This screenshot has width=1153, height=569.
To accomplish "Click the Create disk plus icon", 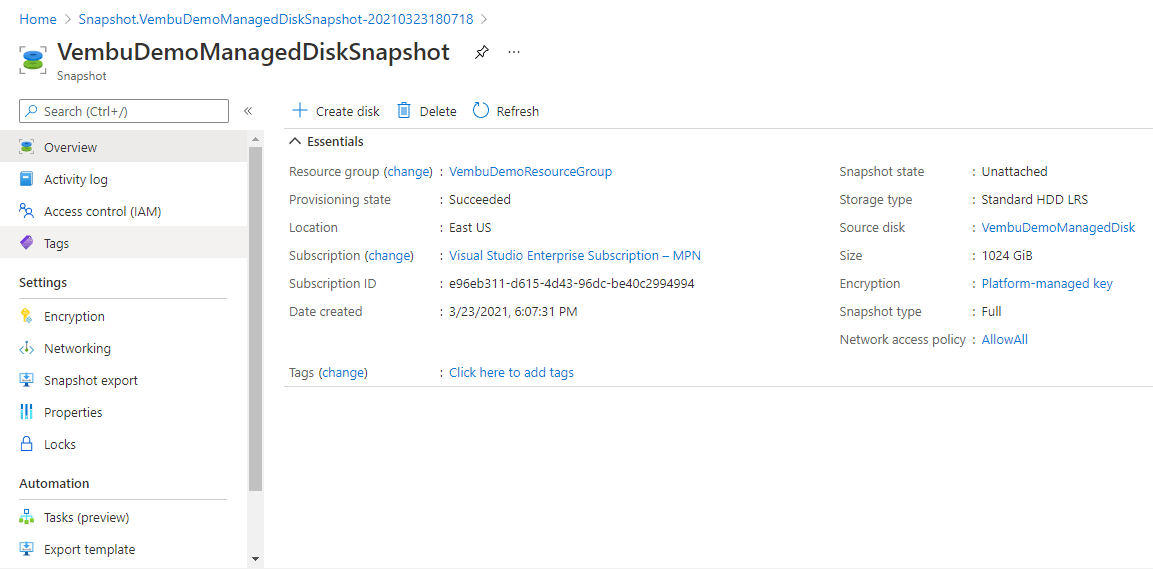I will (299, 110).
